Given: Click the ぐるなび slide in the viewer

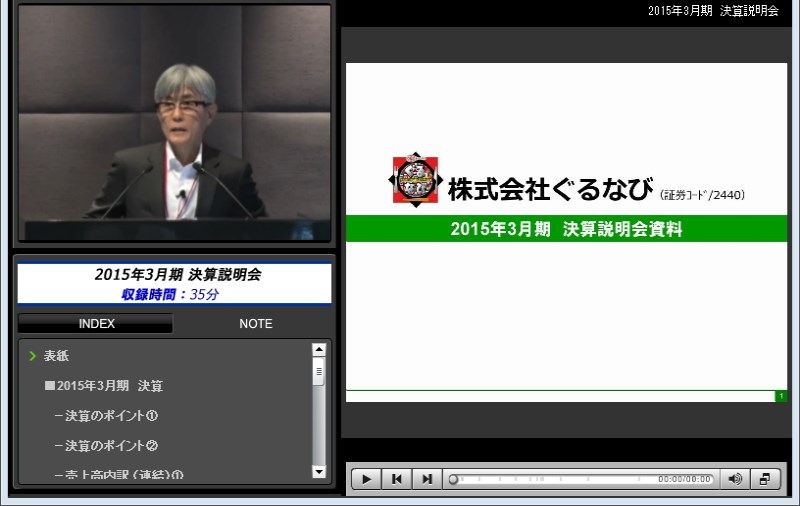Looking at the screenshot, I should point(566,232).
